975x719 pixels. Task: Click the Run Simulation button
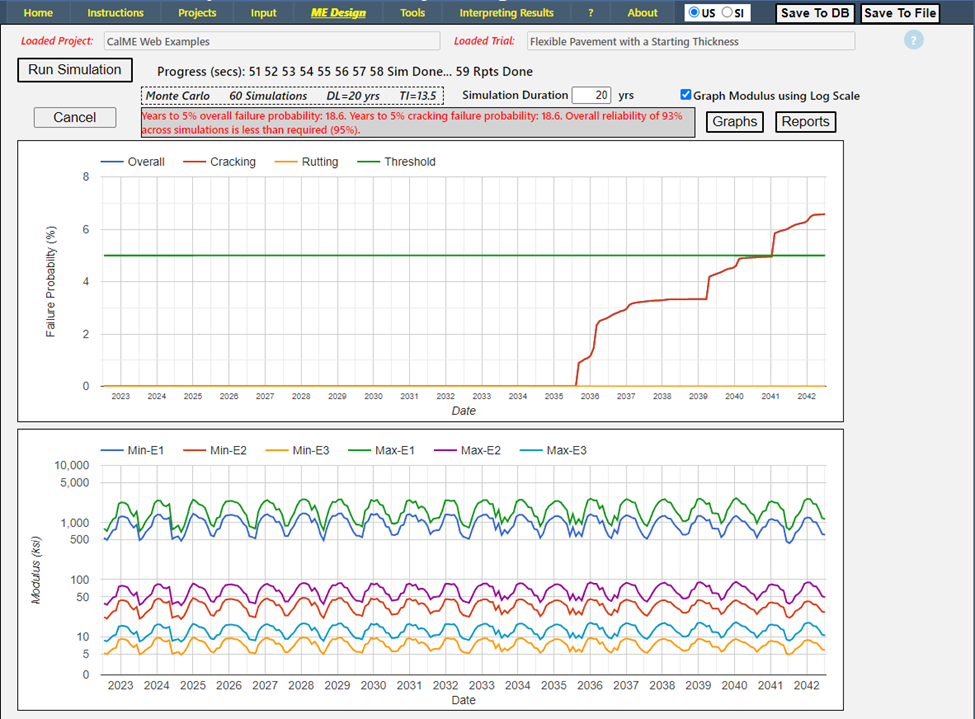(75, 70)
